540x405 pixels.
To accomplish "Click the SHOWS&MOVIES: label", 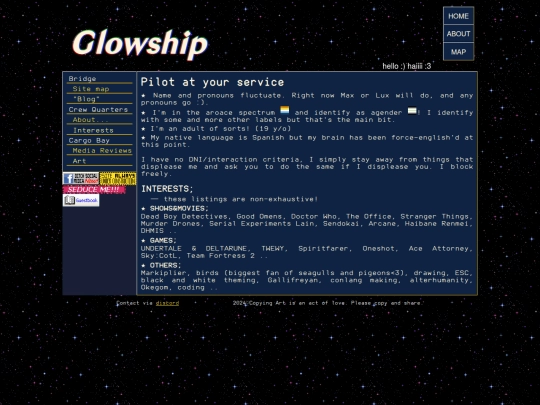I will pyautogui.click(x=179, y=208).
